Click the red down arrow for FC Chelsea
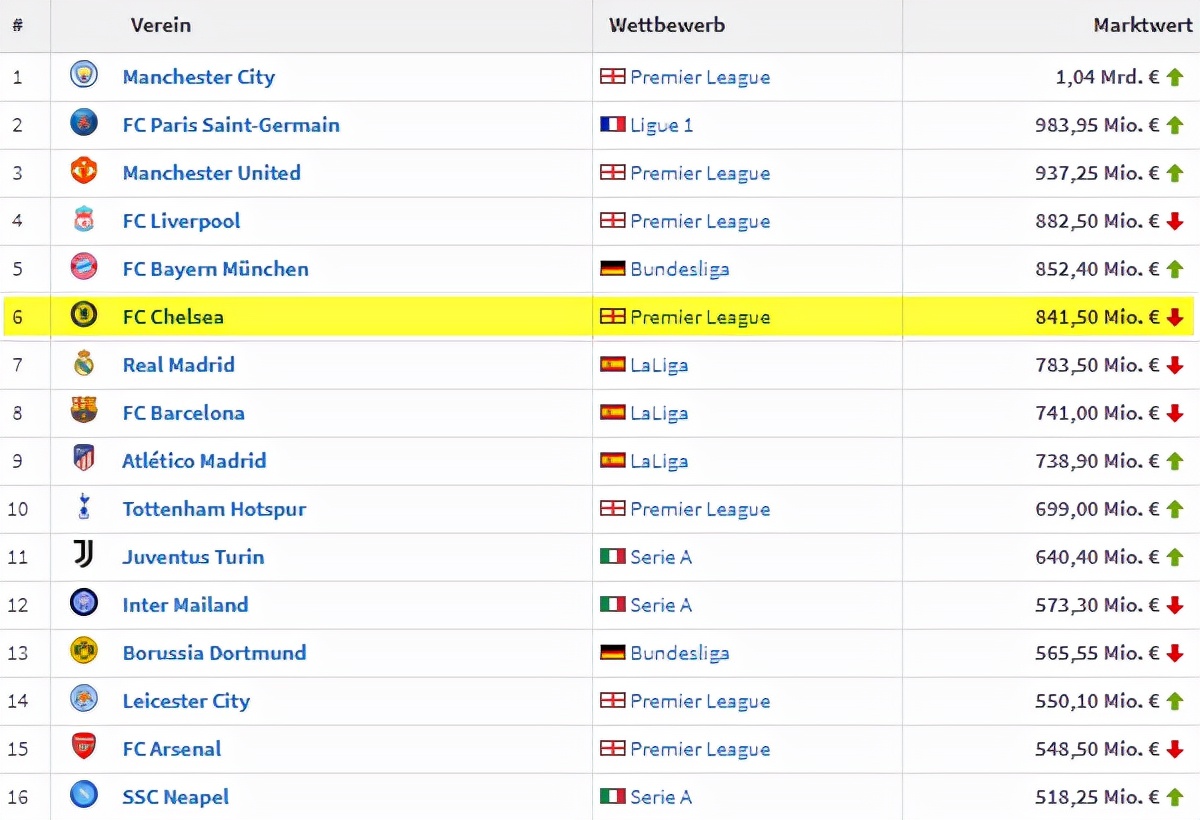 pos(1175,317)
